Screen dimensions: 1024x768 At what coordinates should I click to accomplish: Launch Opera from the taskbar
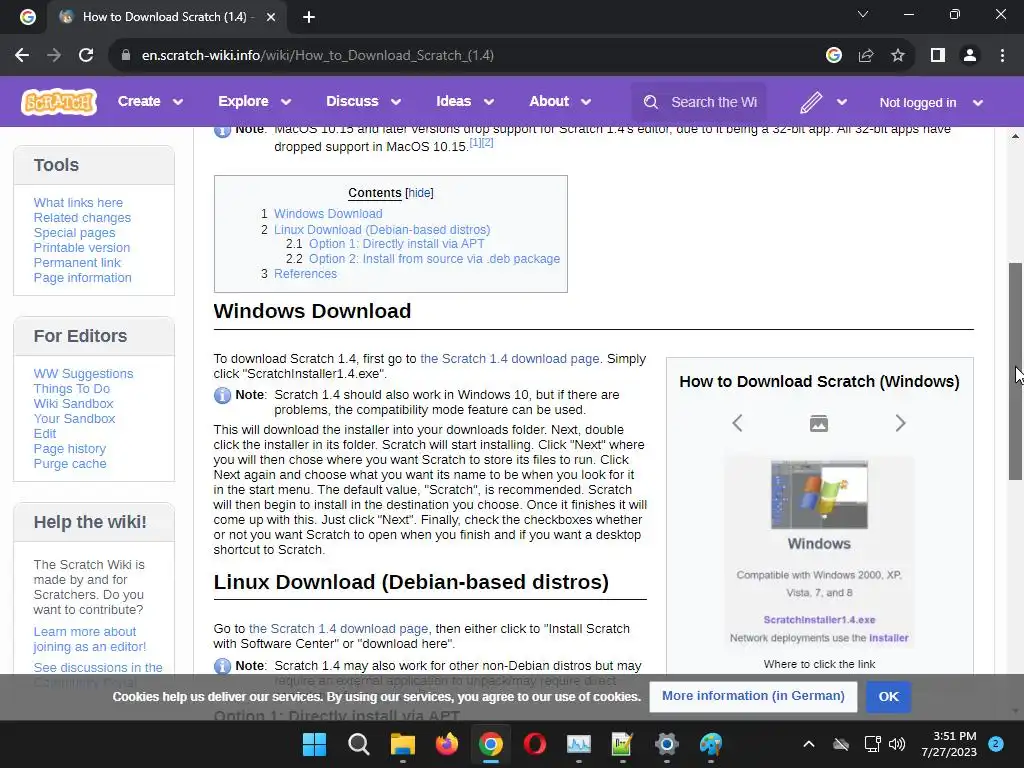534,744
